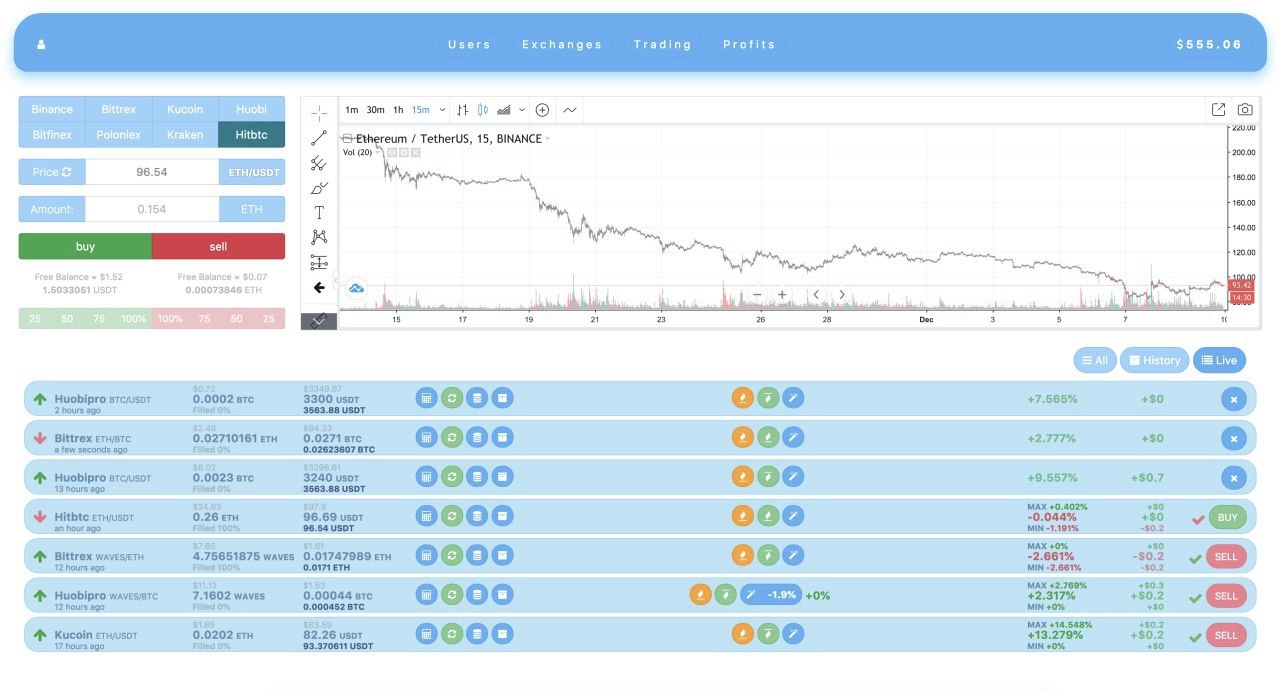
Task: Switch the order list to History view
Action: (x=1154, y=361)
